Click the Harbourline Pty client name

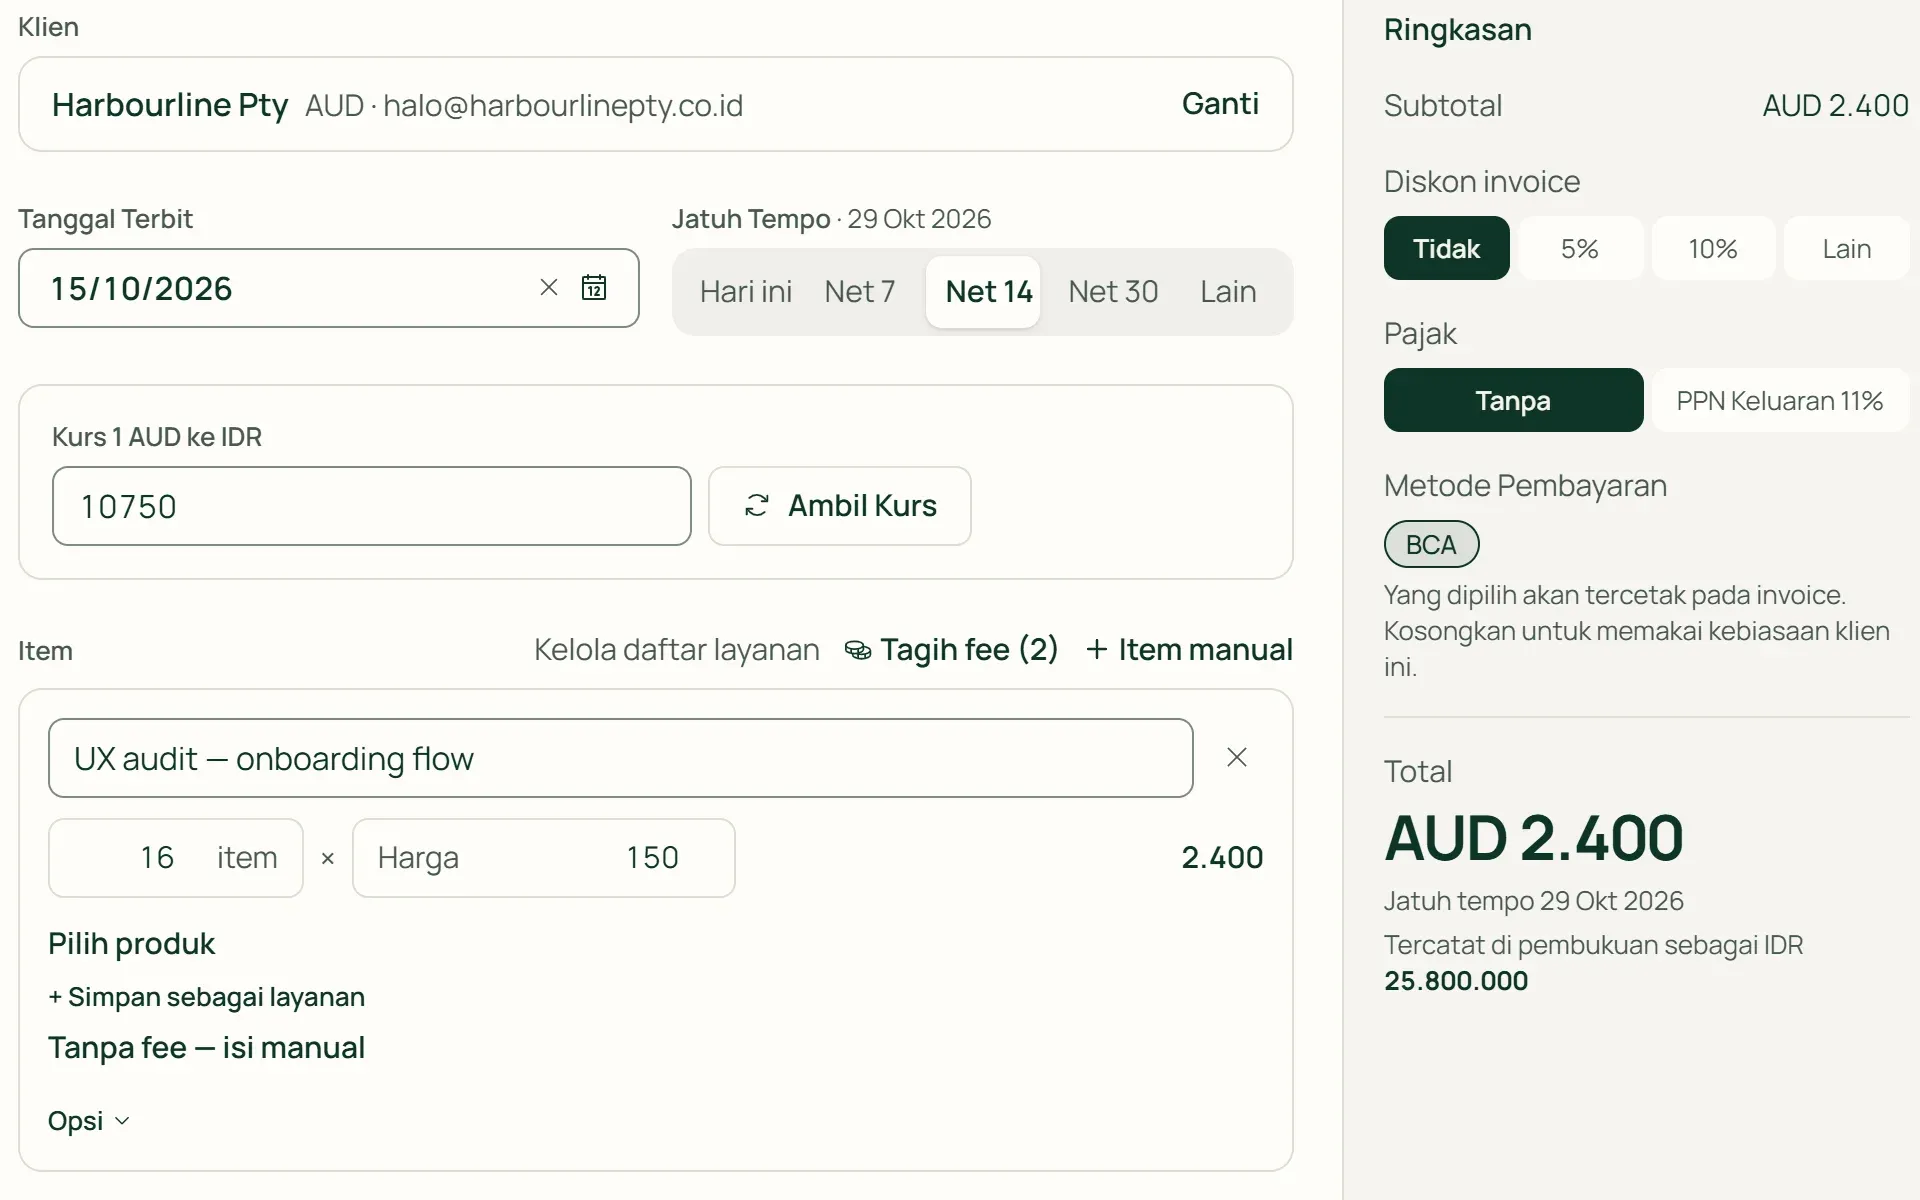click(170, 105)
